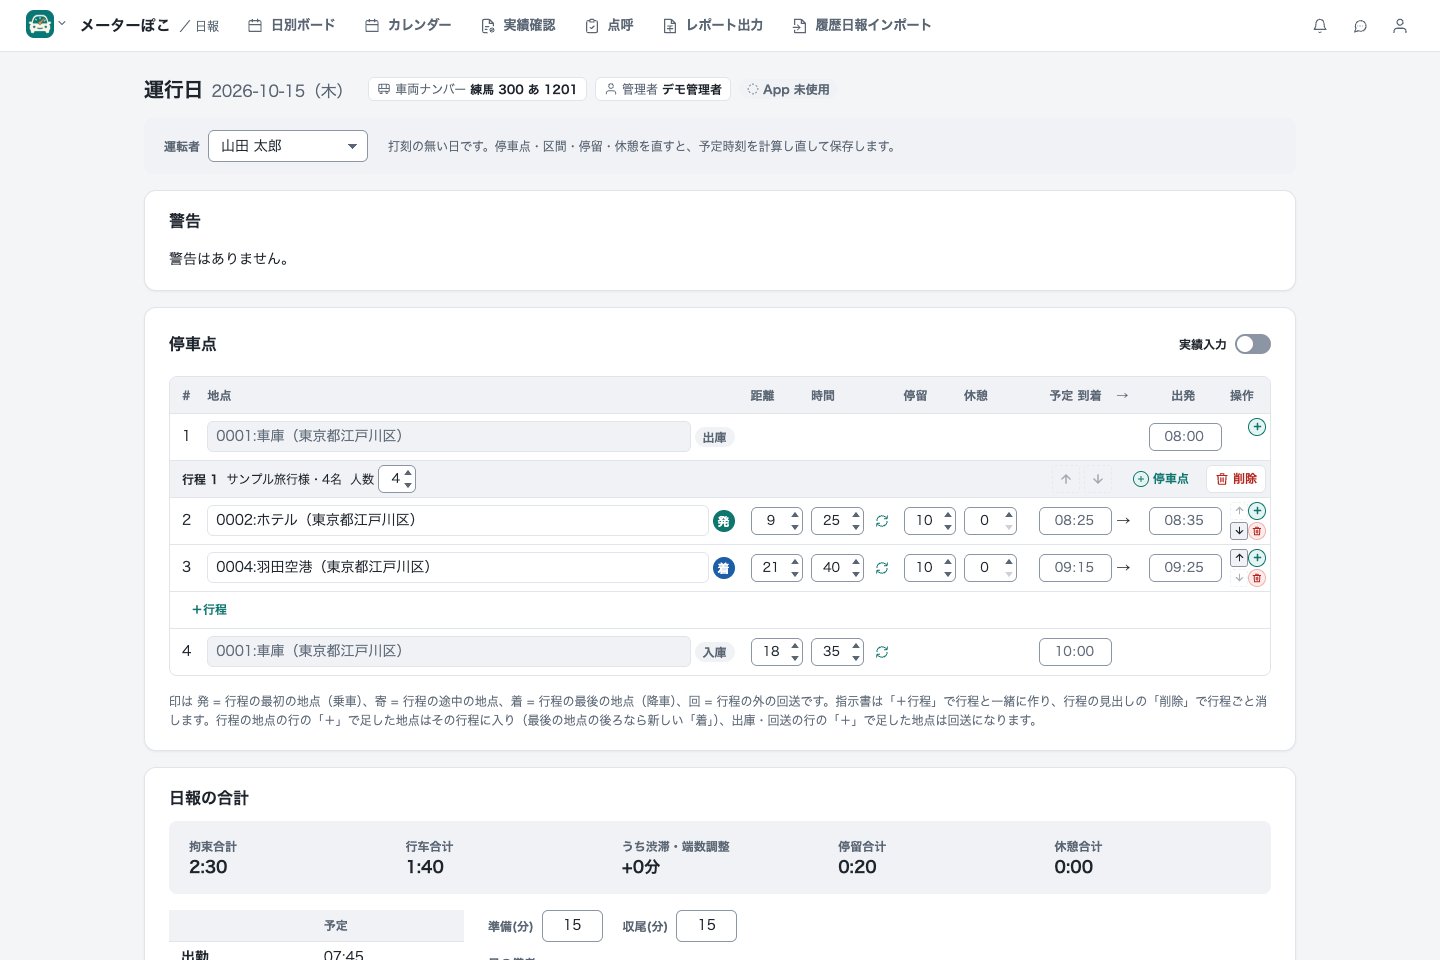Image resolution: width=1440 pixels, height=960 pixels.
Task: Open 履歴日報インポート tab
Action: (x=861, y=25)
